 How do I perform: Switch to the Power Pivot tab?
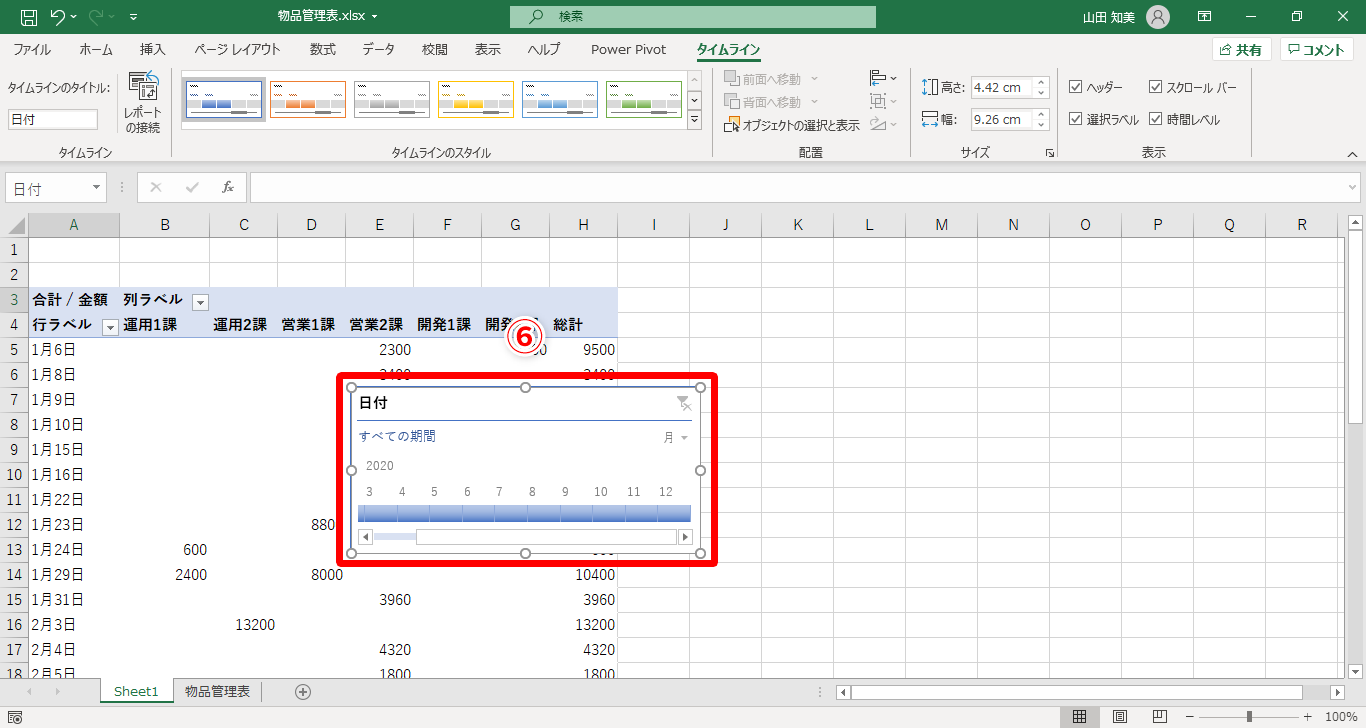628,50
